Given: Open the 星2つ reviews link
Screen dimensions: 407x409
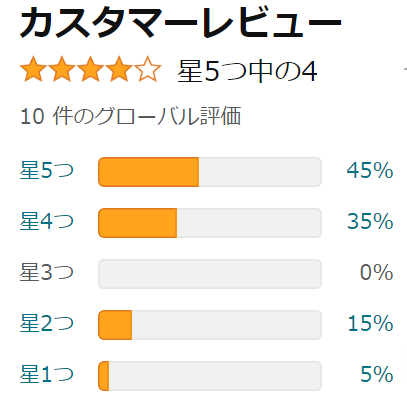Looking at the screenshot, I should click(47, 323).
